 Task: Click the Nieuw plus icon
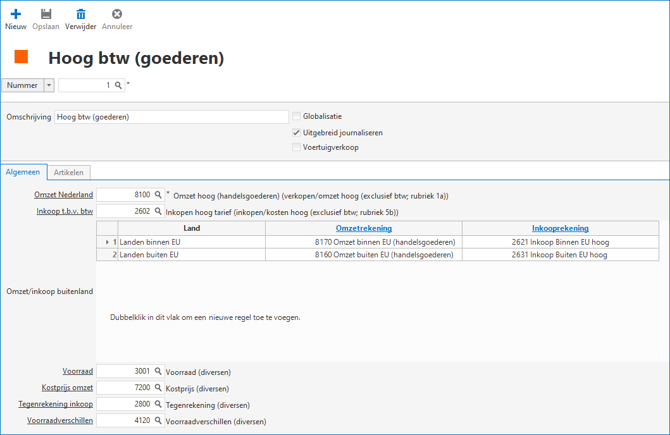point(15,14)
